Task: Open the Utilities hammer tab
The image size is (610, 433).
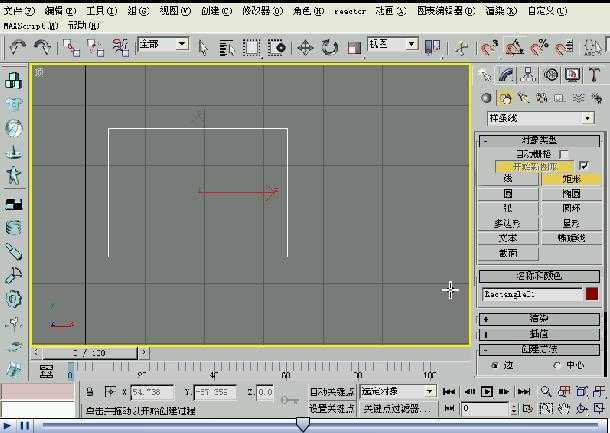Action: [x=594, y=74]
